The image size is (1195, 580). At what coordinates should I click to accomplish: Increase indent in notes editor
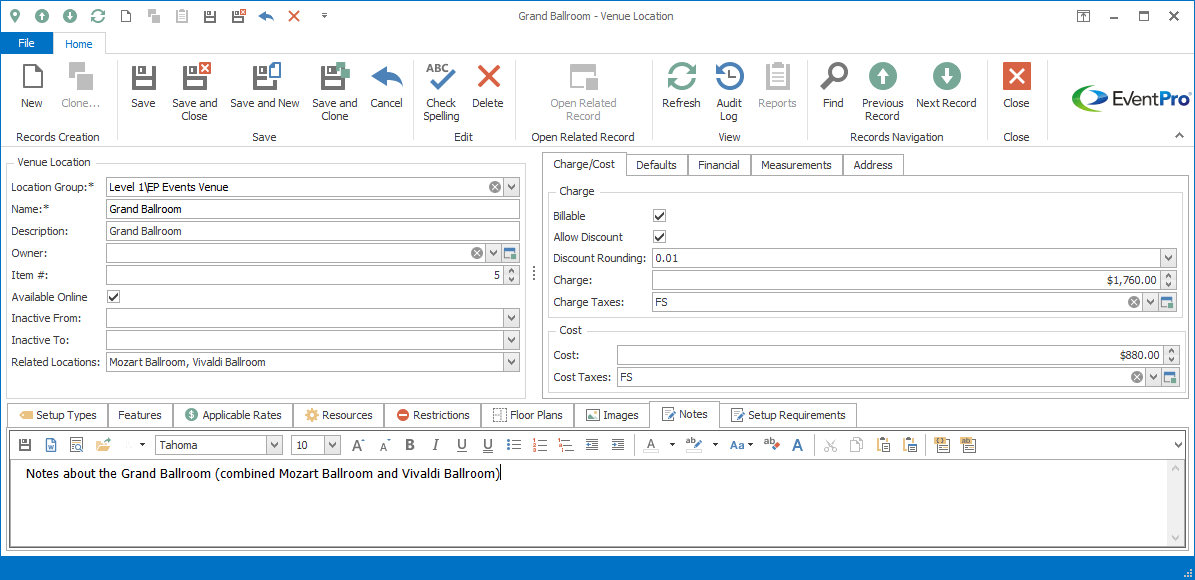pos(618,445)
